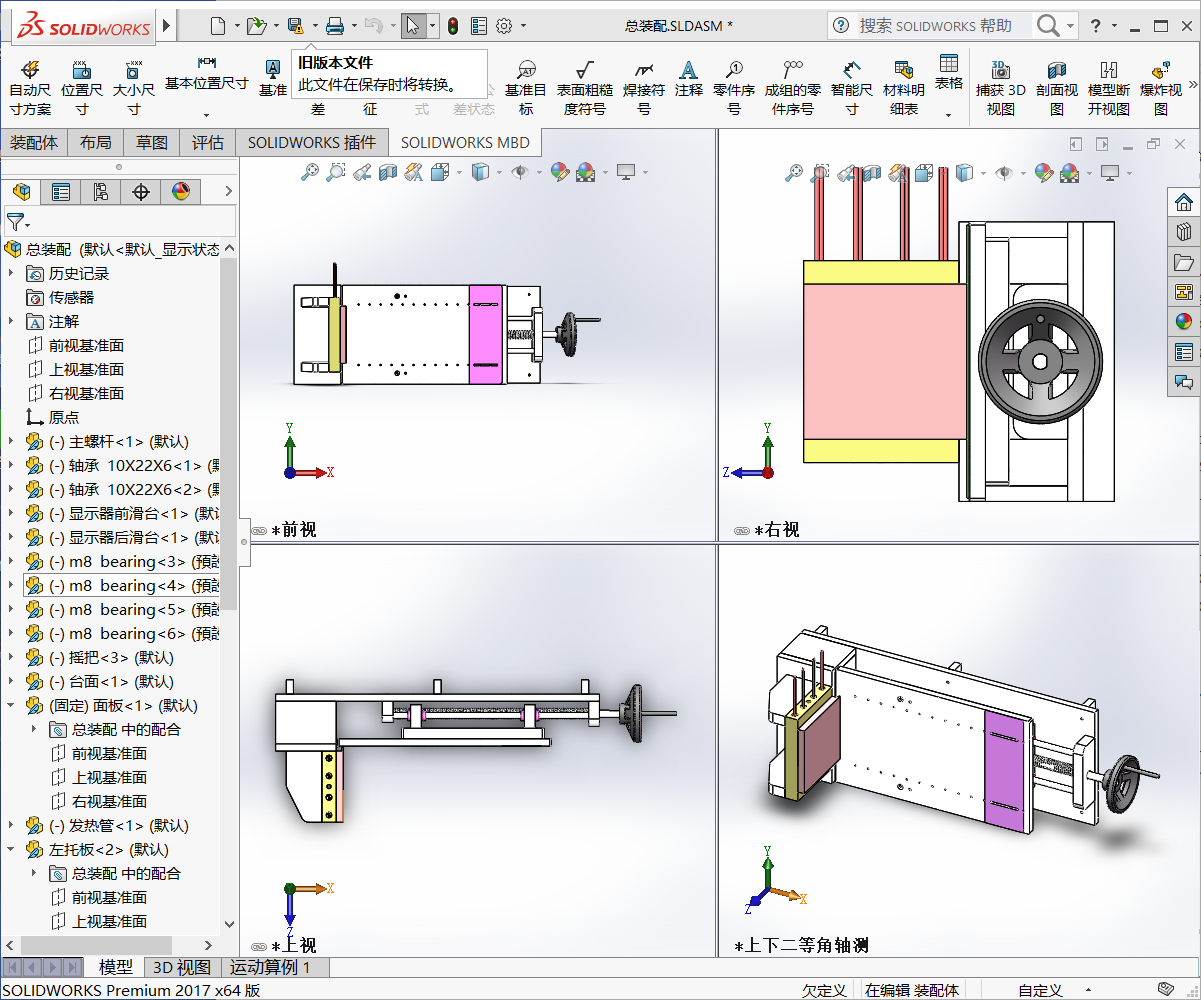Open the 运动算例 1 bottom tab
1201x1000 pixels.
tap(270, 967)
